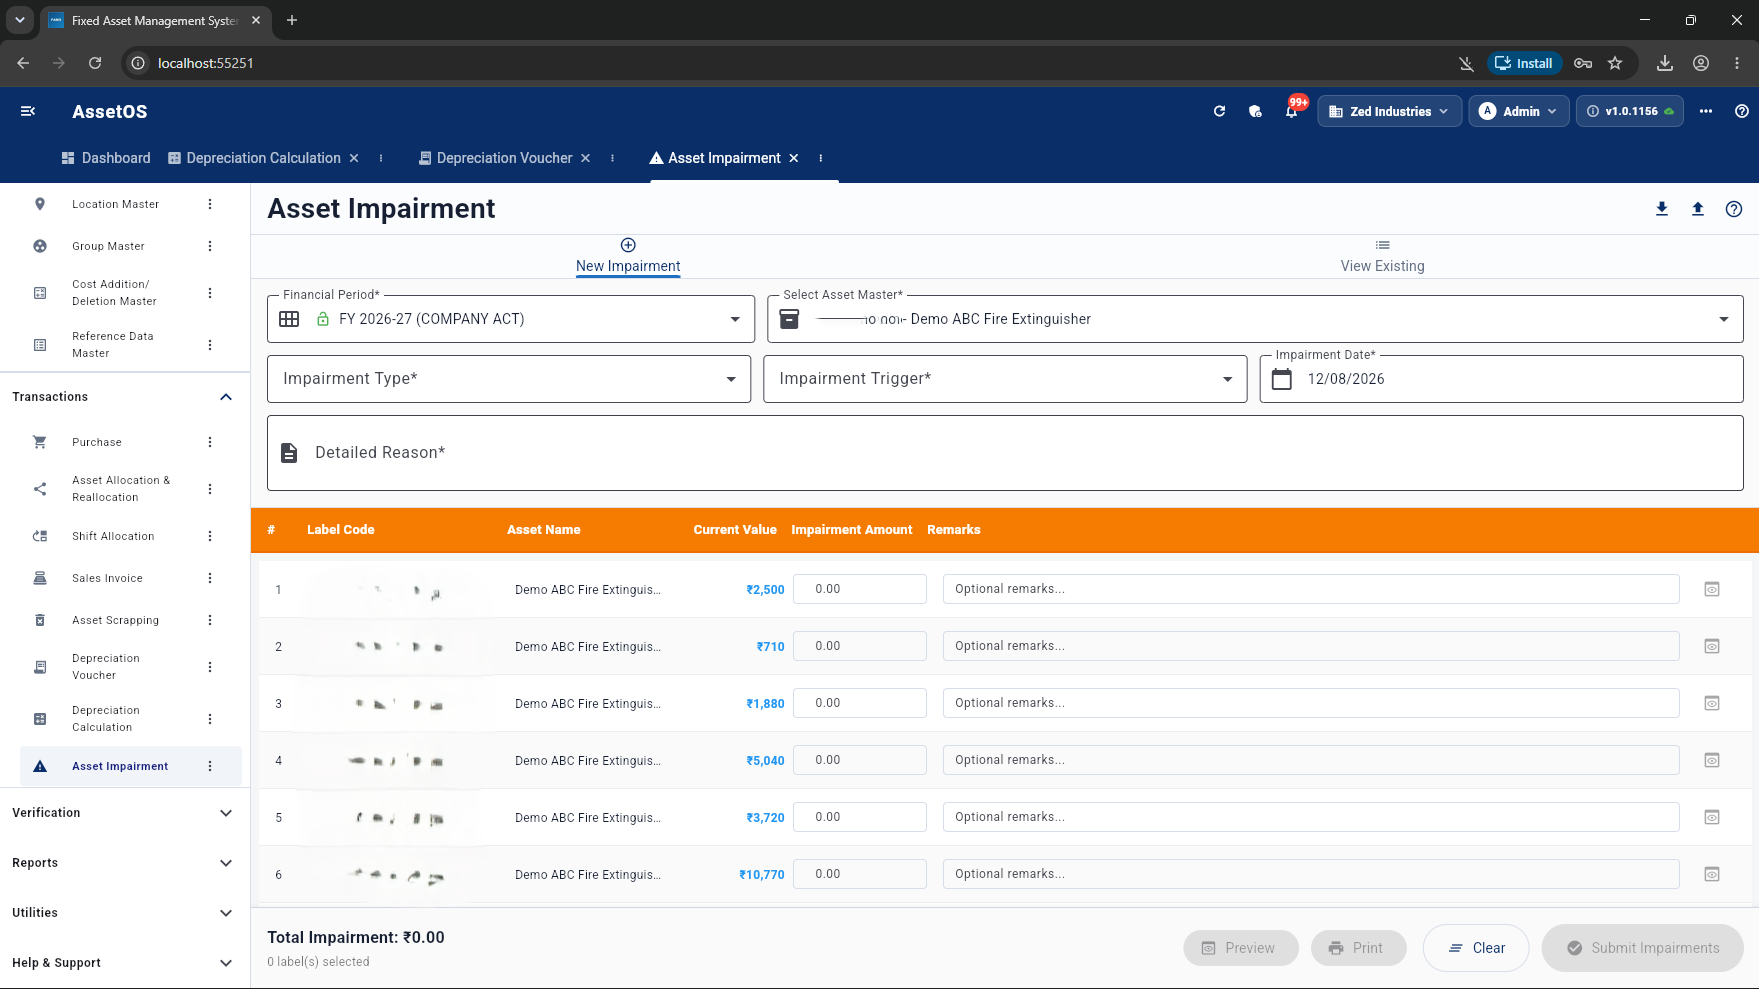Open the Impairment Trigger dropdown

(1005, 379)
